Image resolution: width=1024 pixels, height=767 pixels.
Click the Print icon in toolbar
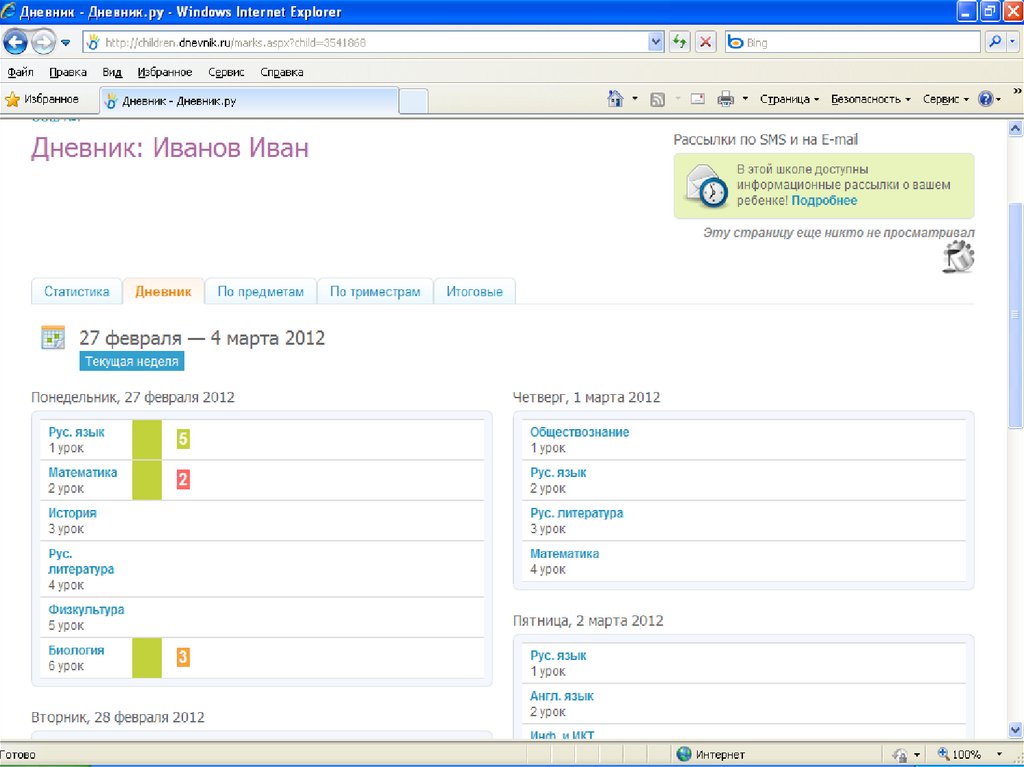pyautogui.click(x=725, y=99)
